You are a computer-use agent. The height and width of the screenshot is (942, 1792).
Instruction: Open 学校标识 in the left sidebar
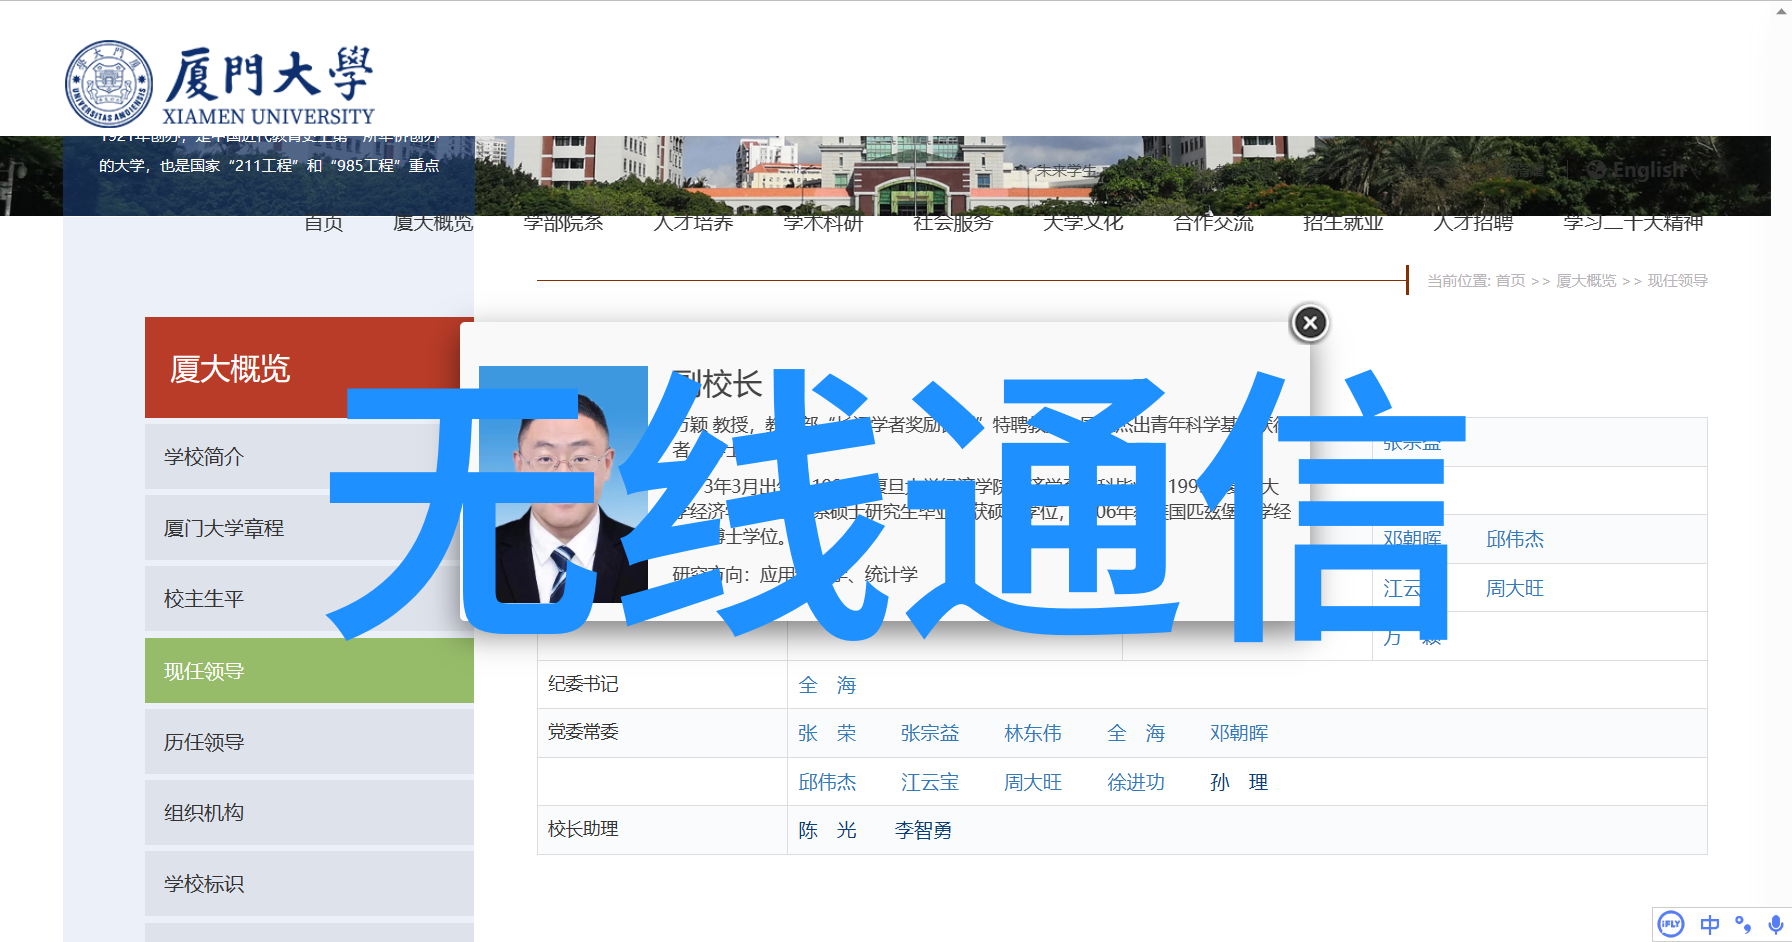point(309,884)
